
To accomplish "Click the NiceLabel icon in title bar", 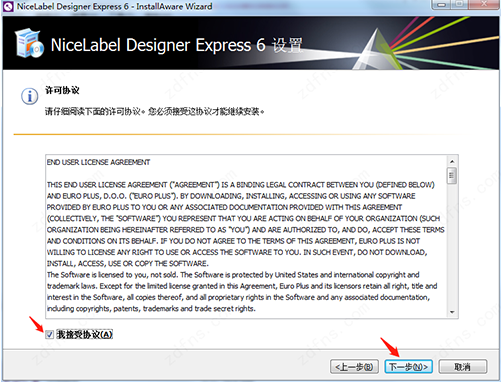I will pyautogui.click(x=8, y=6).
